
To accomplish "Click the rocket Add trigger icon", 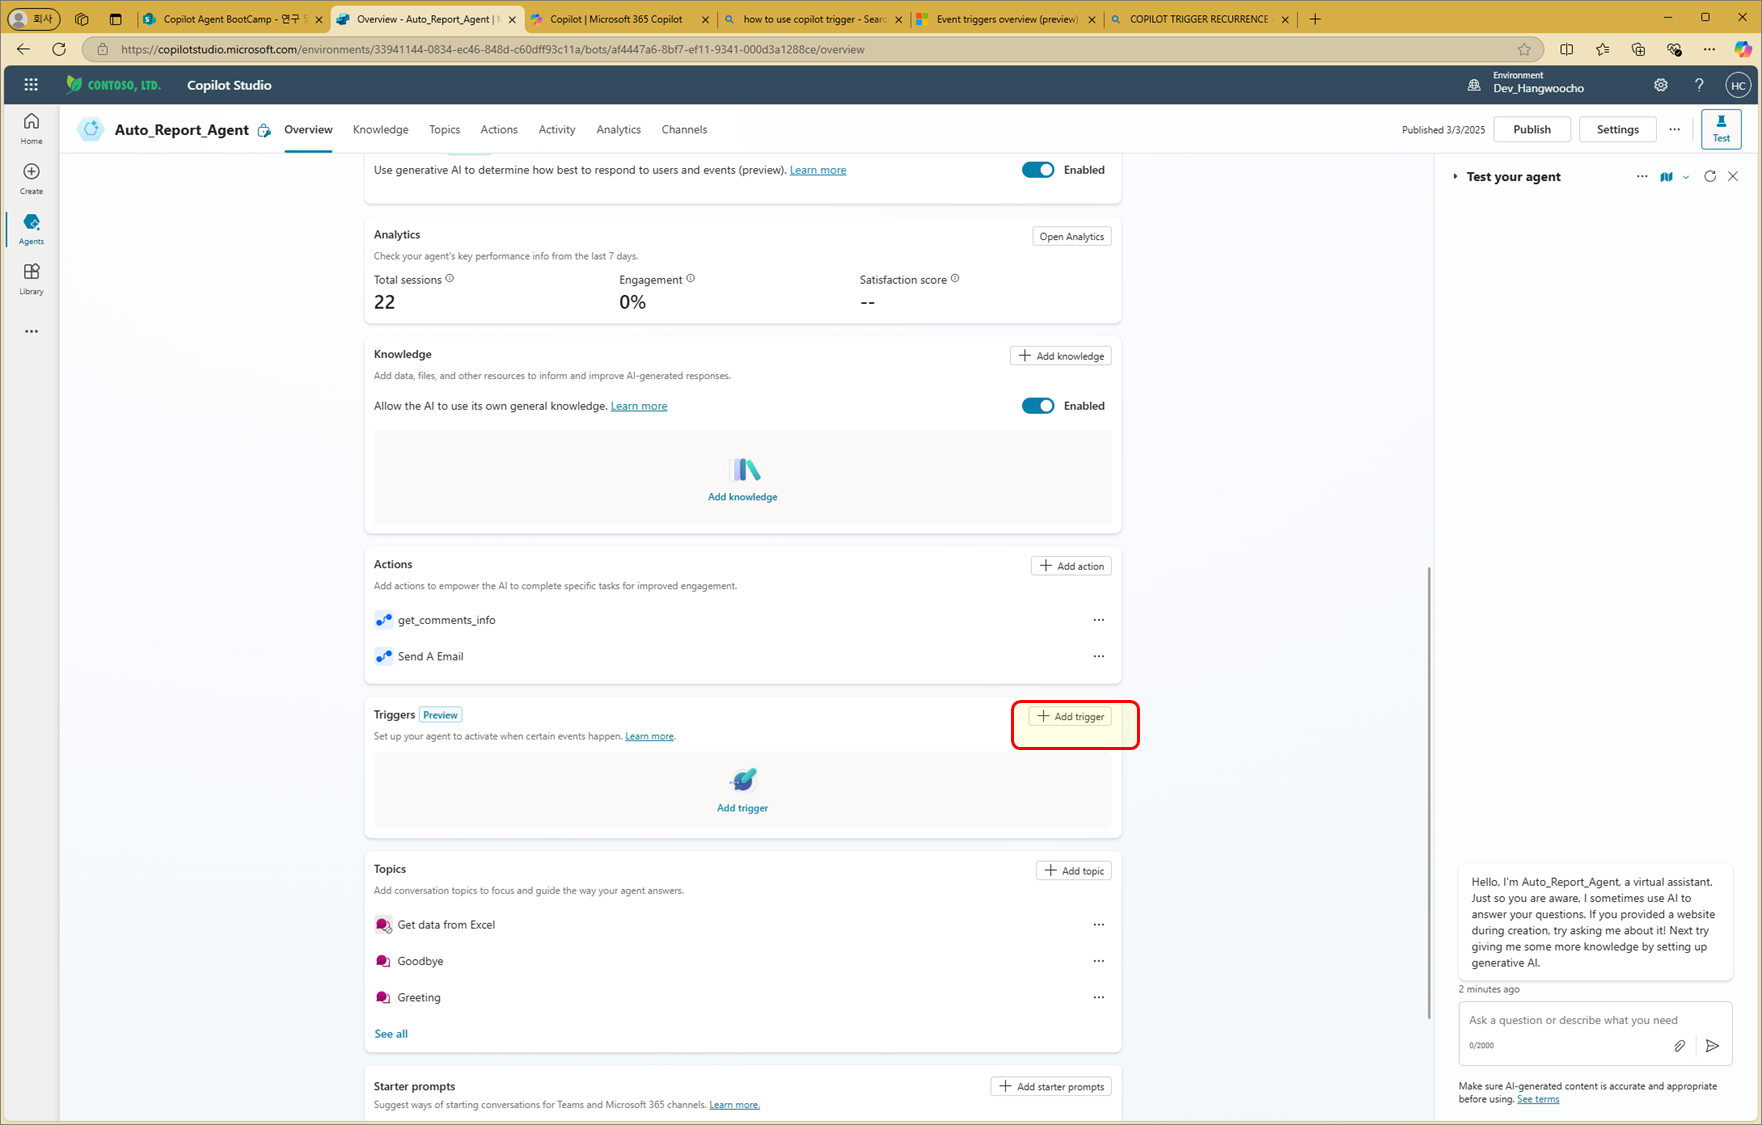I will pos(743,779).
